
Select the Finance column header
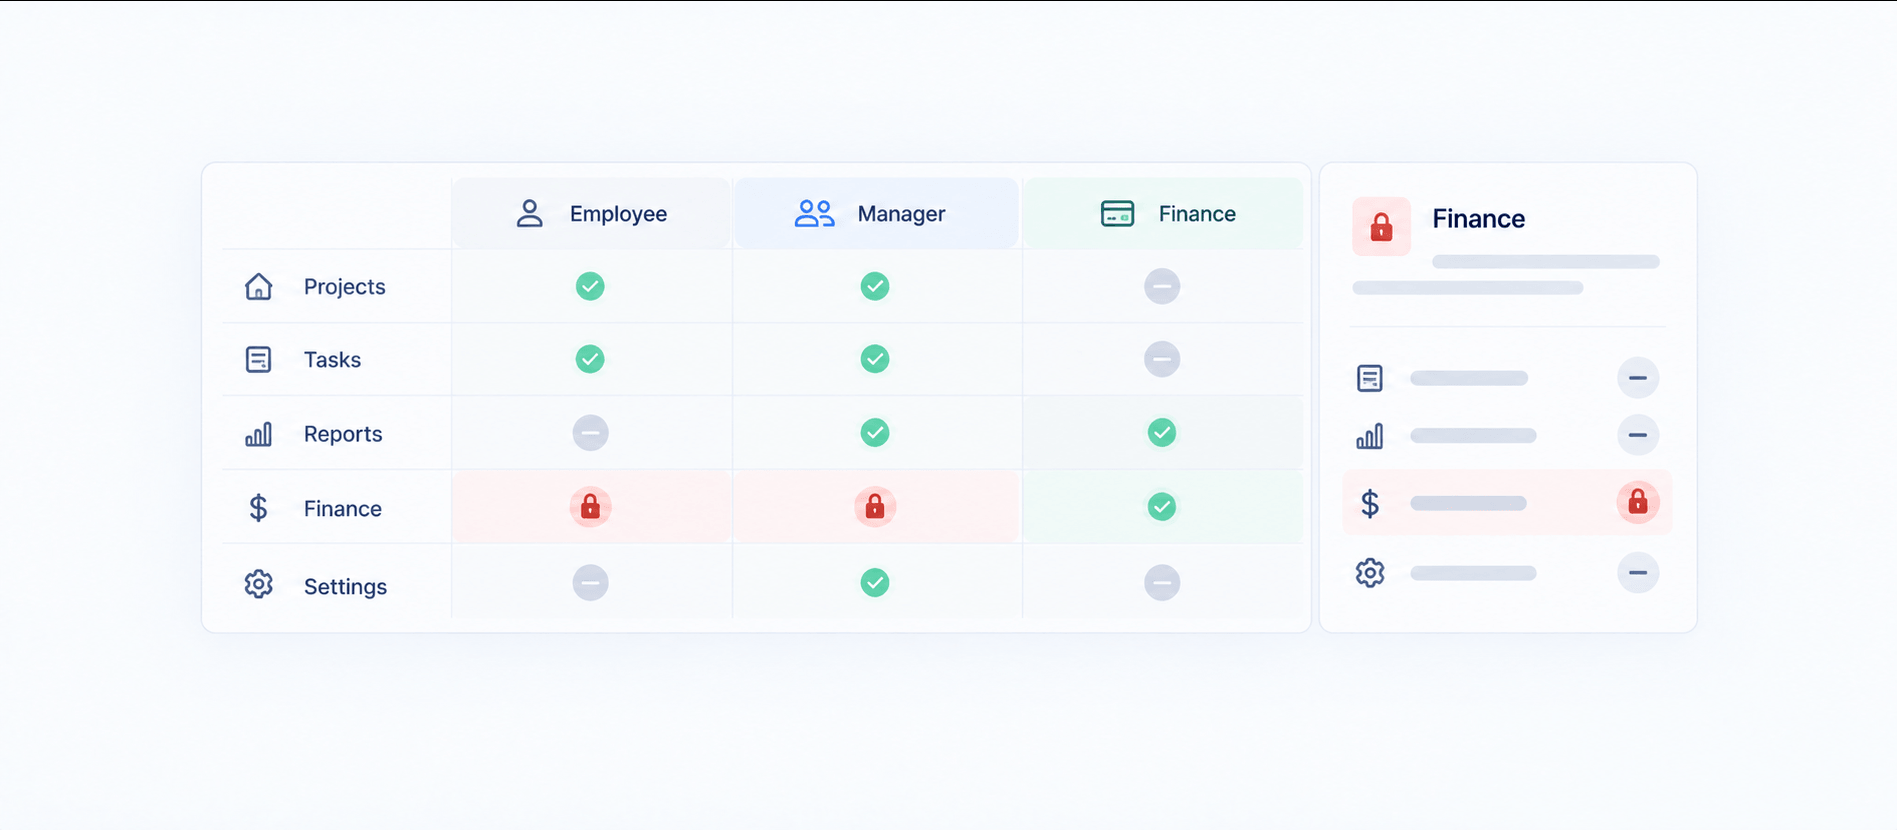tap(1163, 213)
